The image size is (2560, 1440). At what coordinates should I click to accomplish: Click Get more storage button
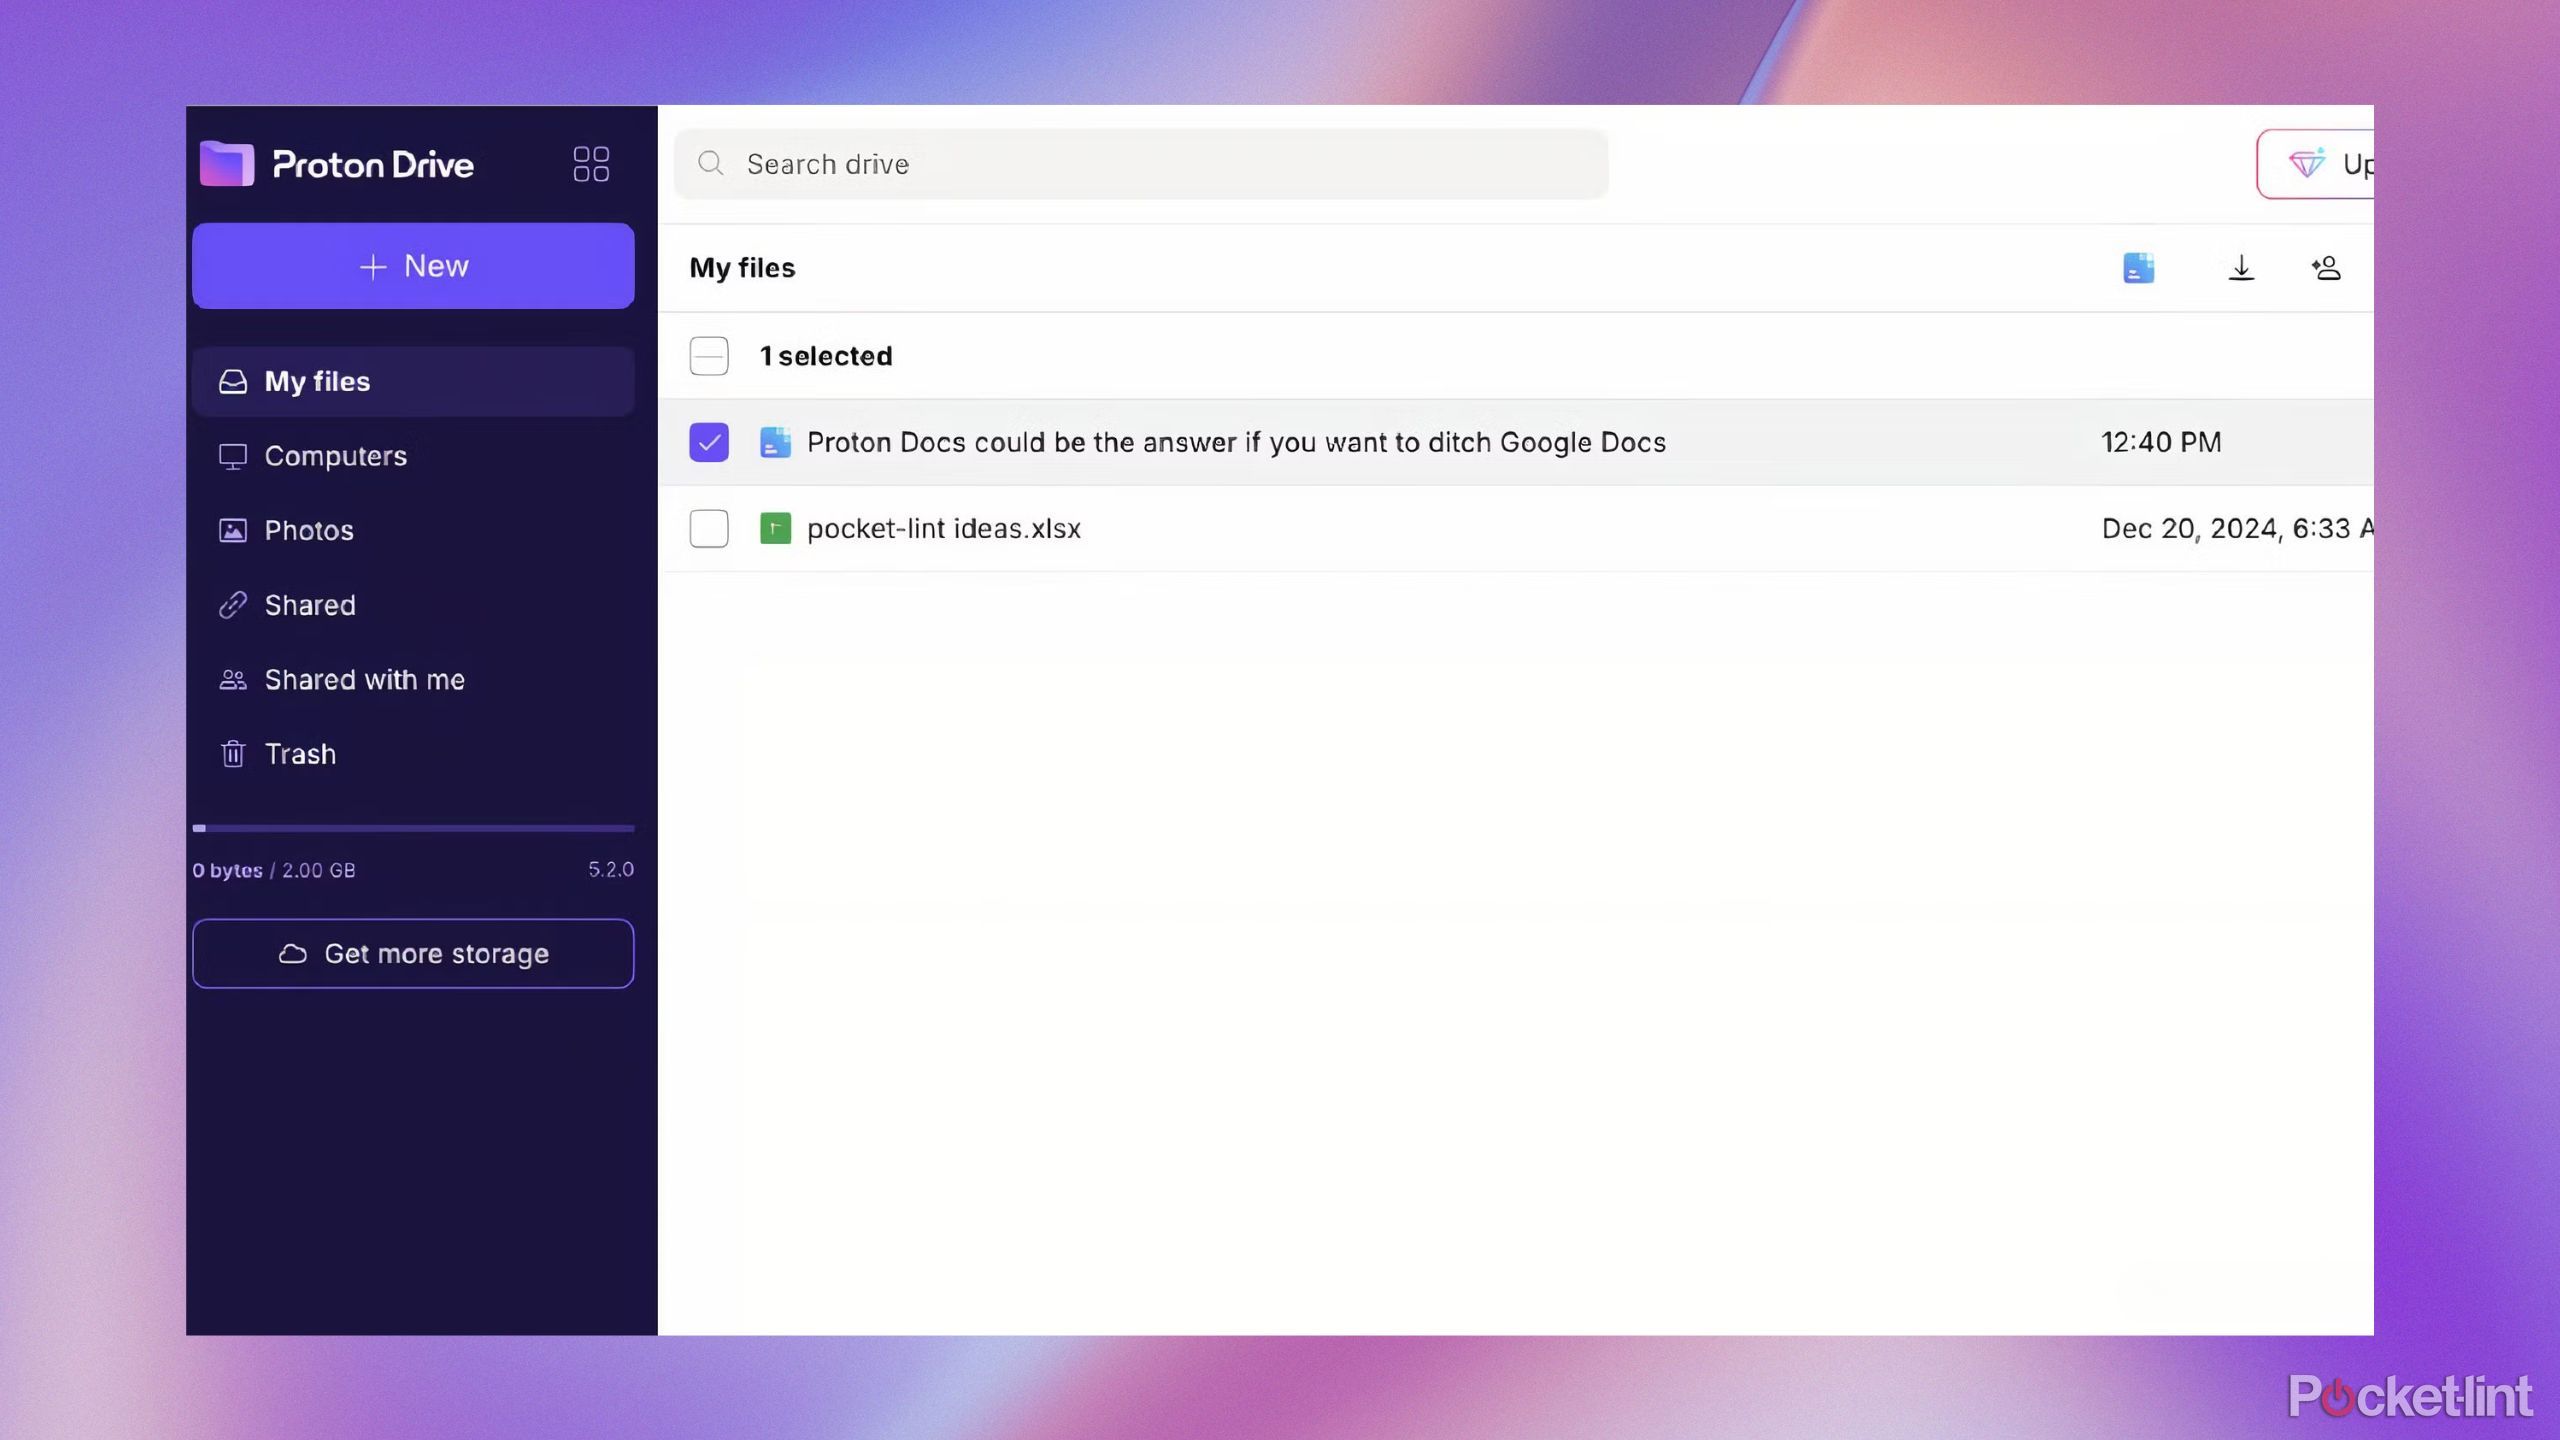click(x=413, y=951)
